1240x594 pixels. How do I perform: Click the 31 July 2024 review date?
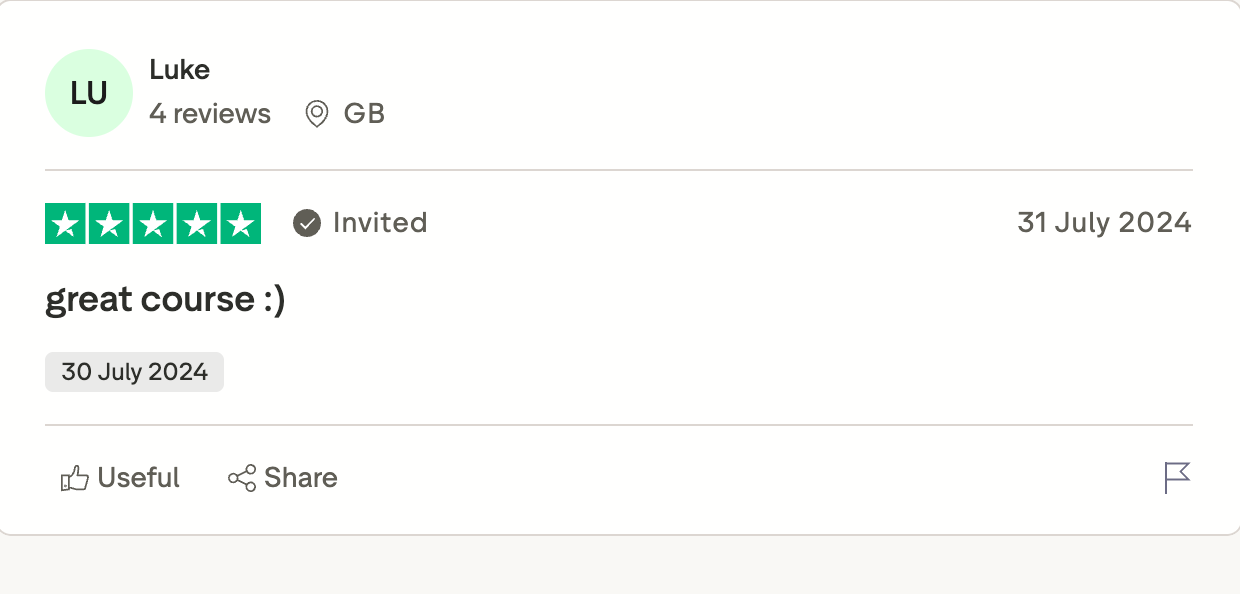pos(1104,222)
